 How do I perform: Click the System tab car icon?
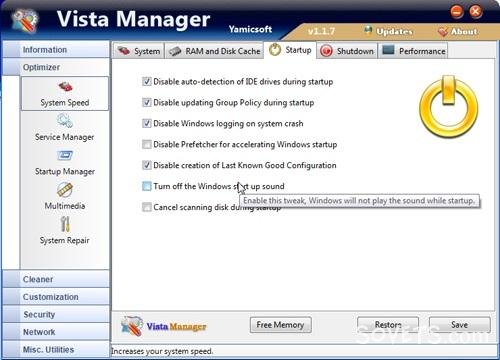click(124, 51)
